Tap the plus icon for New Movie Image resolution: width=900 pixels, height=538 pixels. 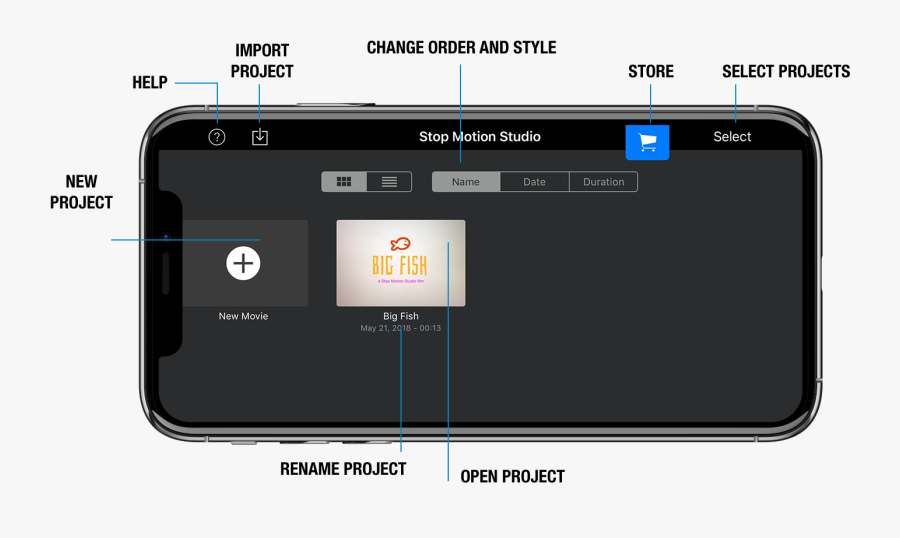click(243, 263)
